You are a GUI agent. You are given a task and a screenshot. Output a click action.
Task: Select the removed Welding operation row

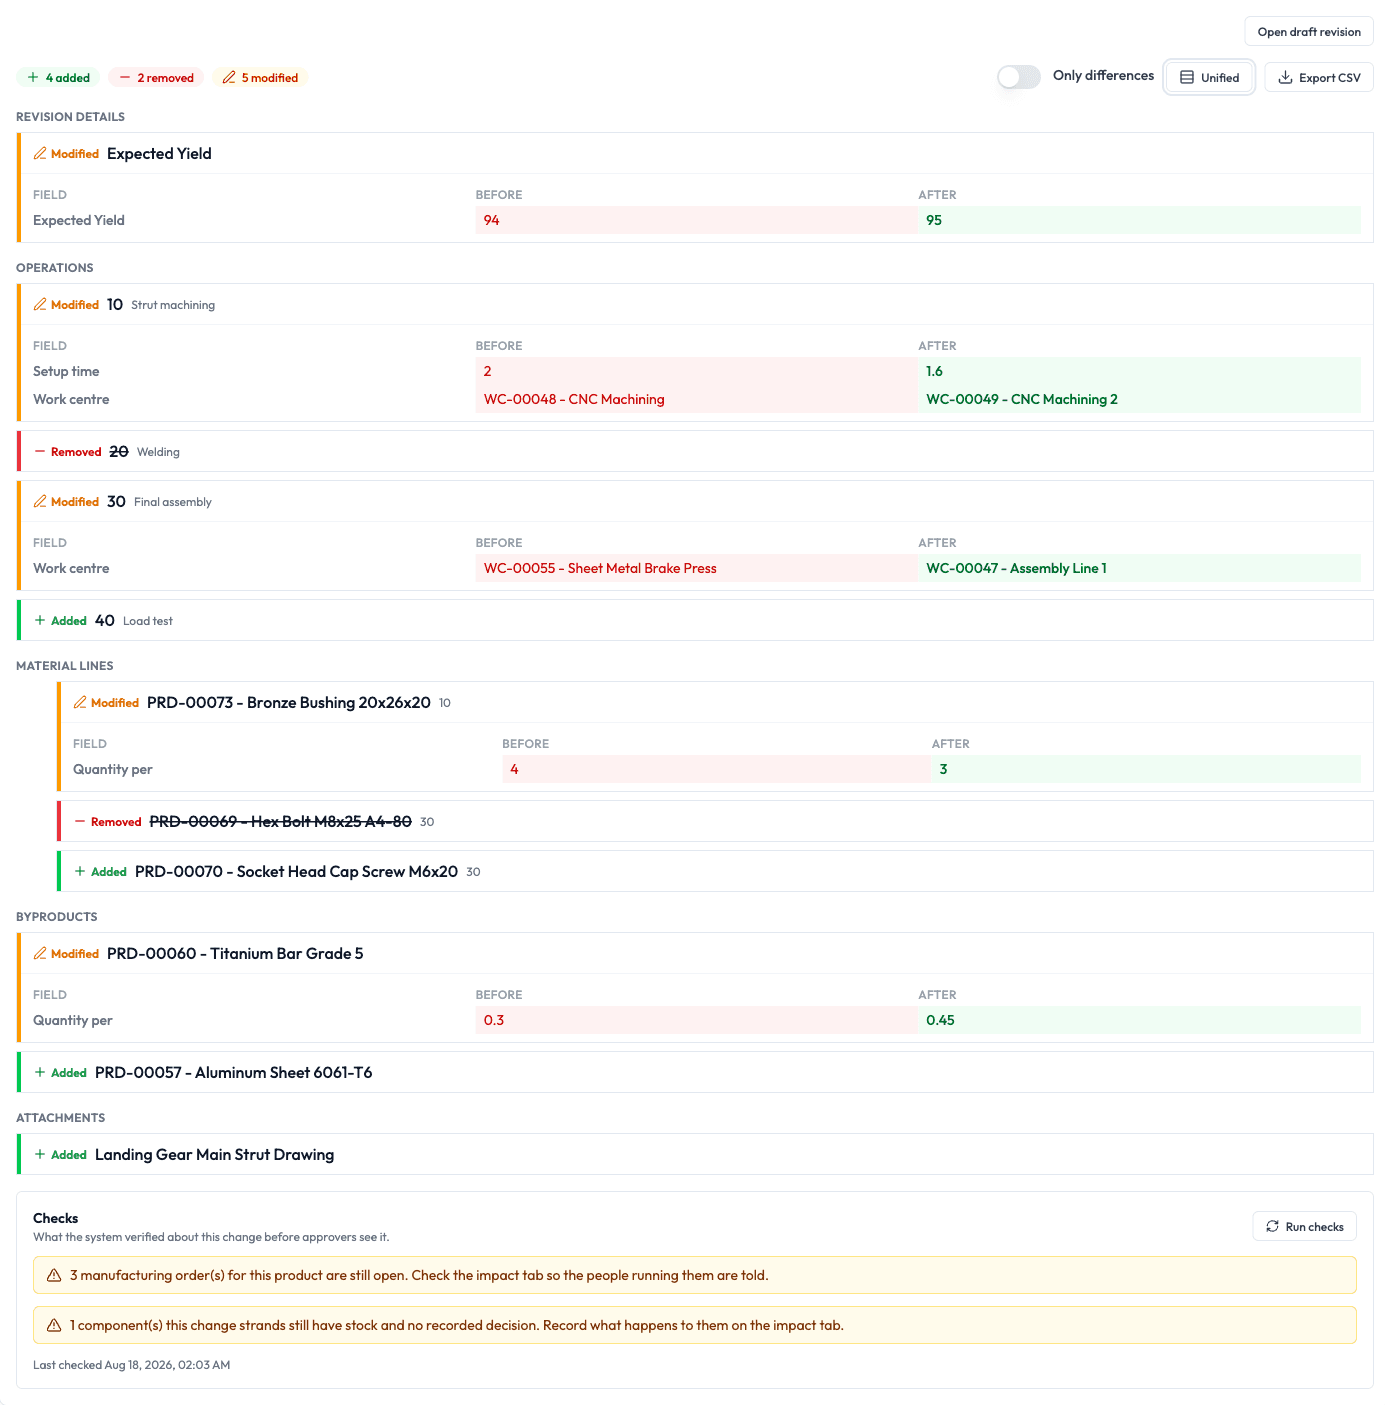click(x=695, y=451)
